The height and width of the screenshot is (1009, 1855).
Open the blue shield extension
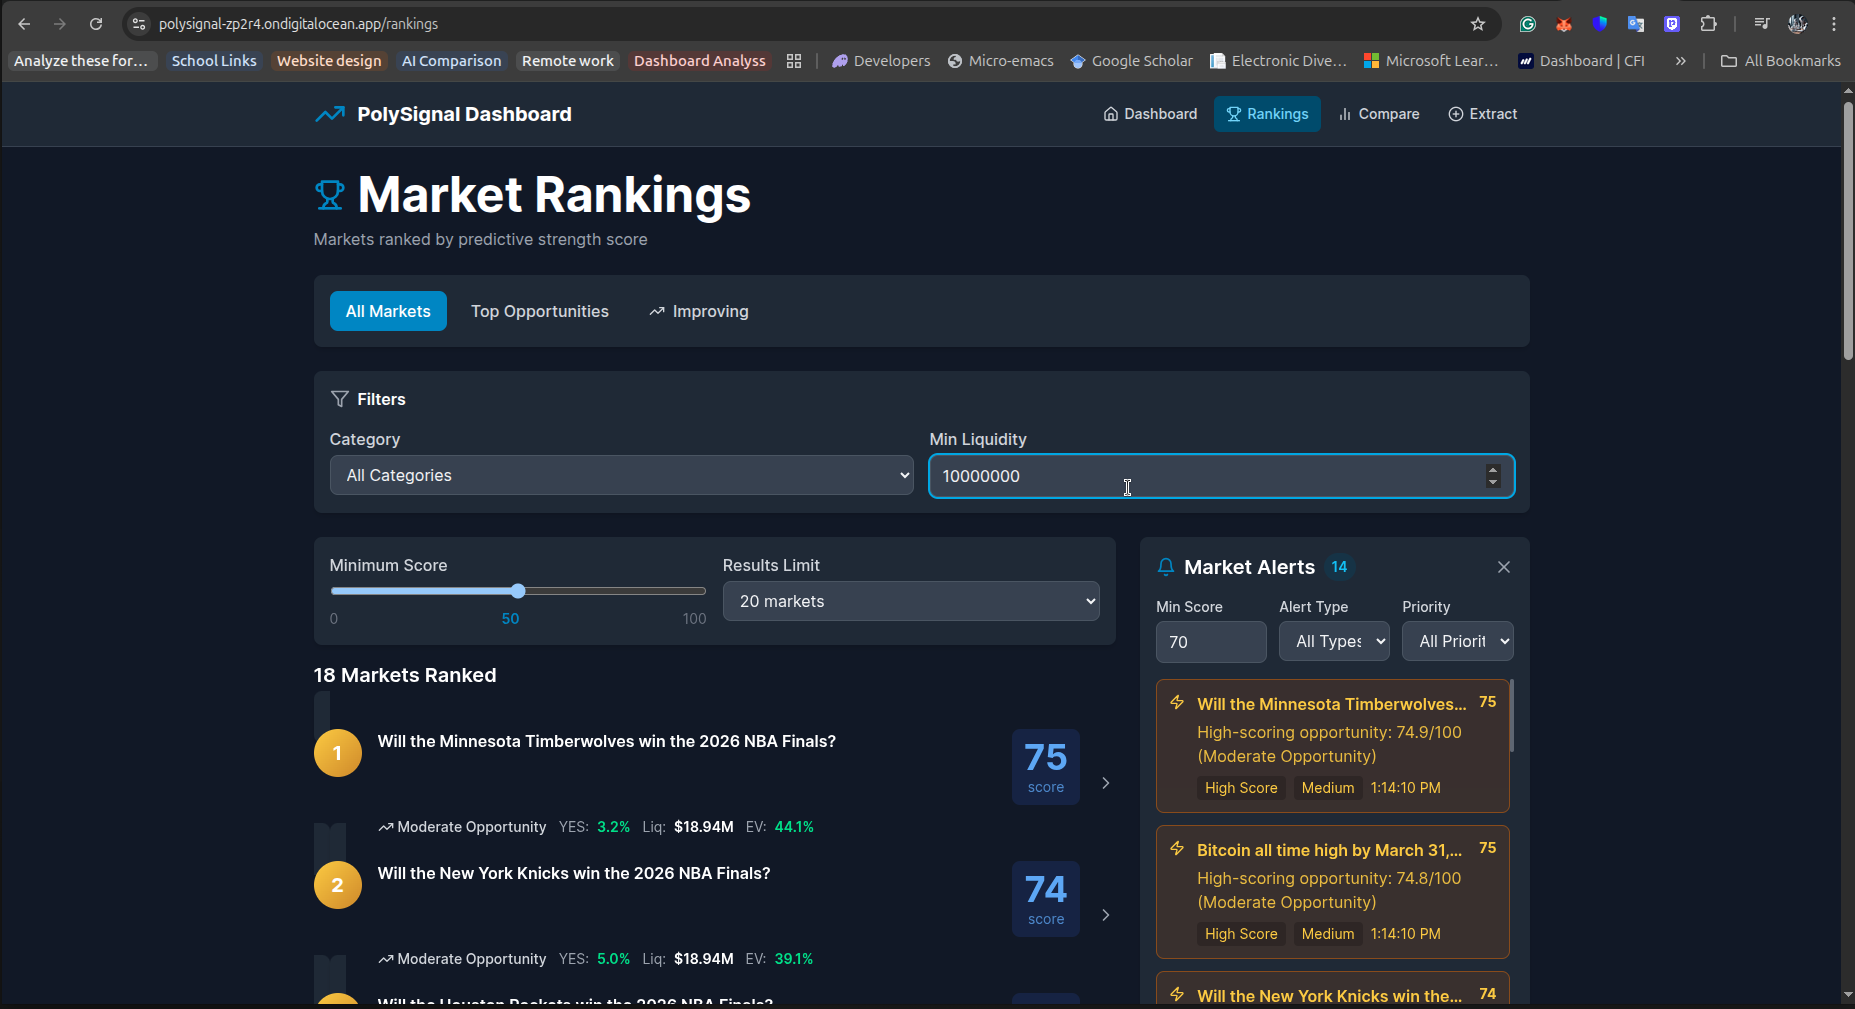1600,24
